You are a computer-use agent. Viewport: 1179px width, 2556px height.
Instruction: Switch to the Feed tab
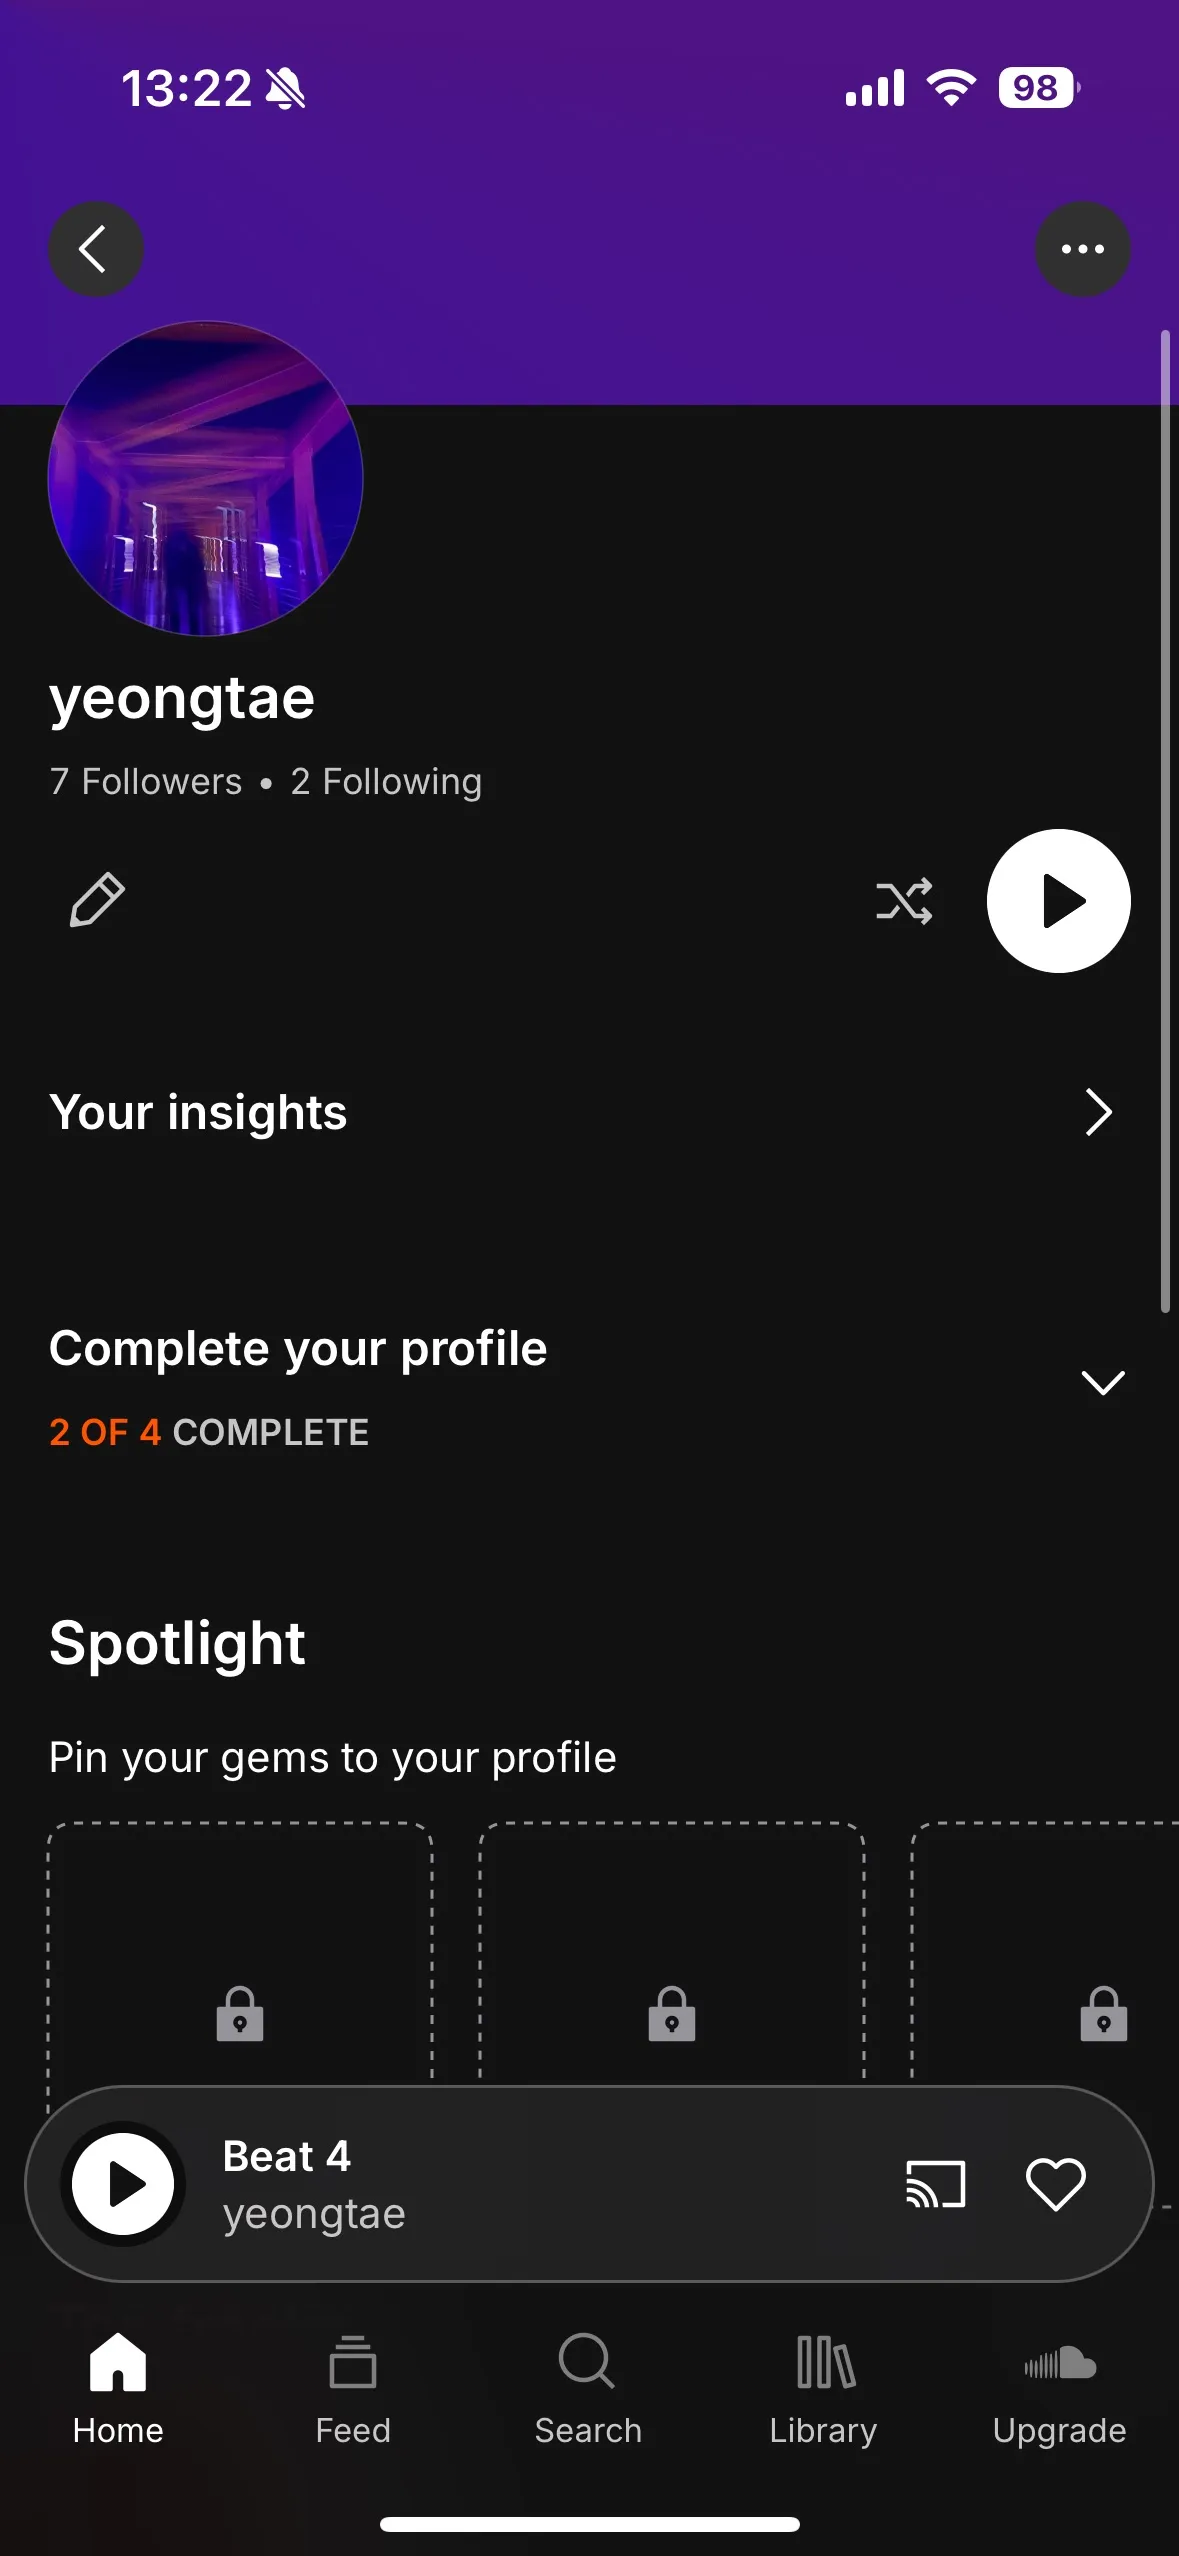pyautogui.click(x=353, y=2388)
